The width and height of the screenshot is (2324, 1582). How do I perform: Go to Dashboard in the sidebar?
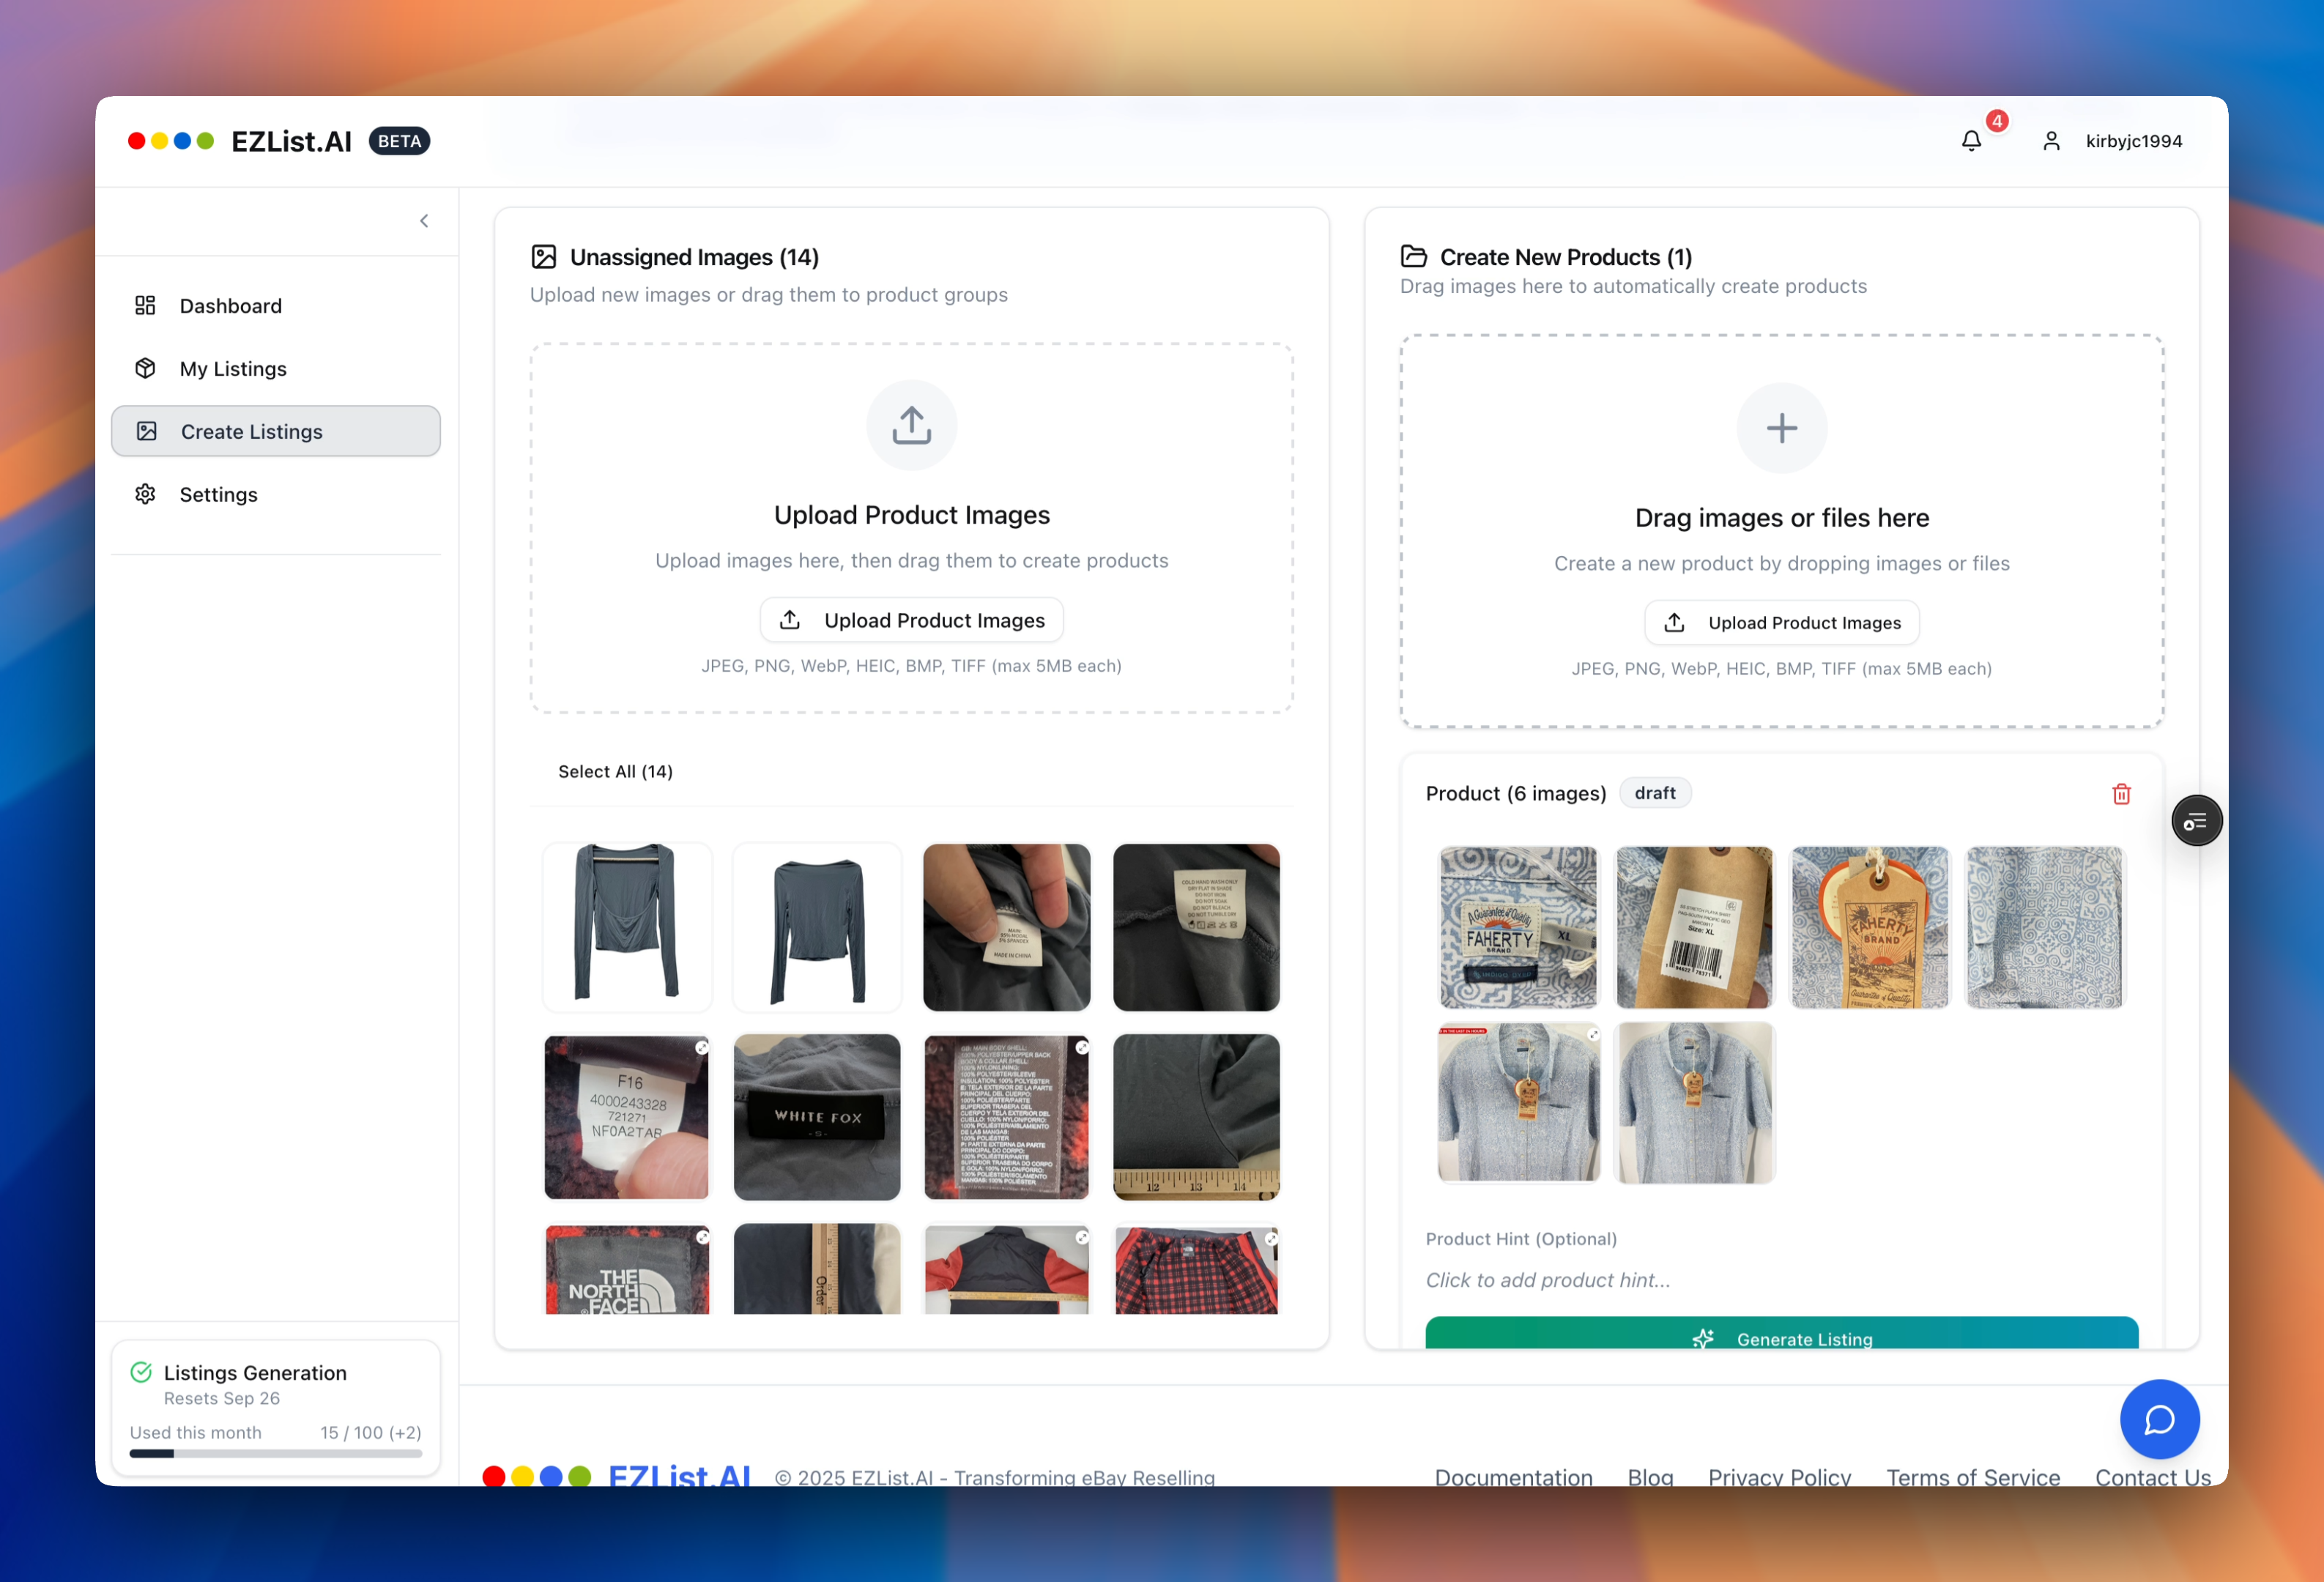pyautogui.click(x=230, y=306)
